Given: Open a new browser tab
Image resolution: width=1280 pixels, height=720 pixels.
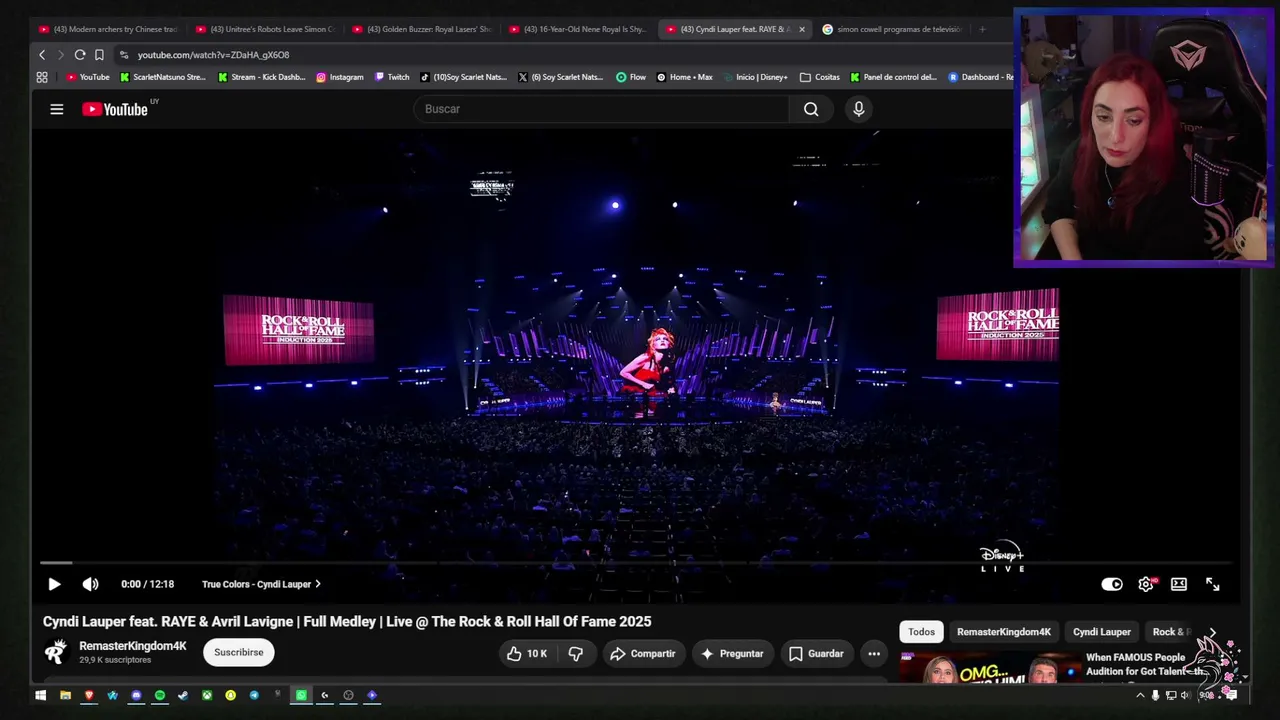Looking at the screenshot, I should pos(982,29).
